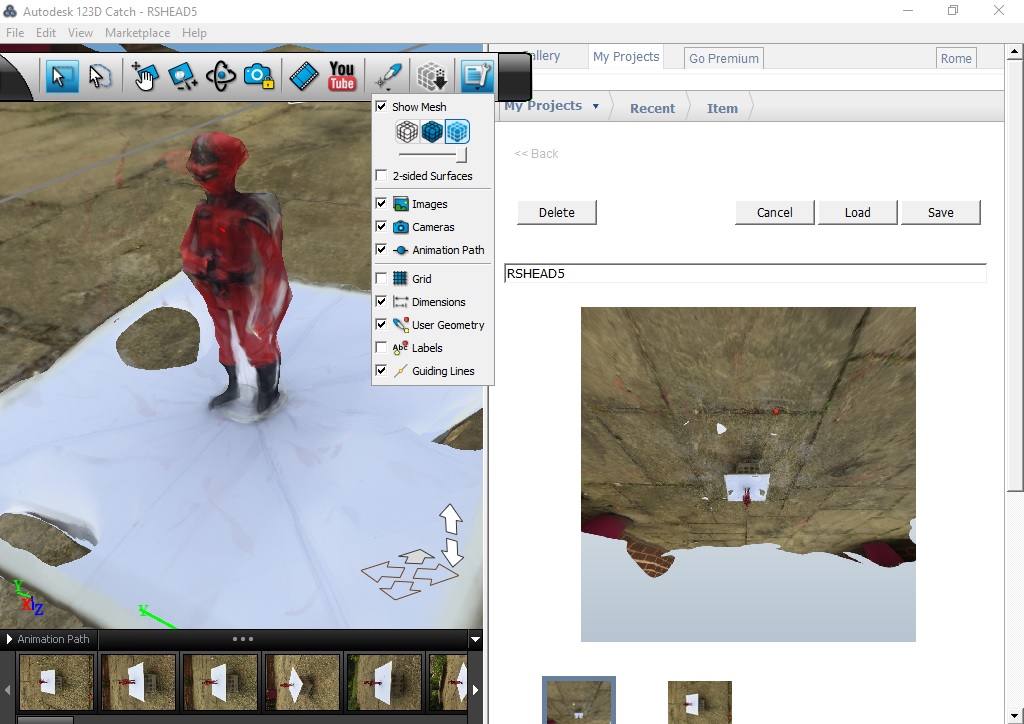Click the move-backward navigation arrow
The width and height of the screenshot is (1024, 724).
tap(400, 591)
